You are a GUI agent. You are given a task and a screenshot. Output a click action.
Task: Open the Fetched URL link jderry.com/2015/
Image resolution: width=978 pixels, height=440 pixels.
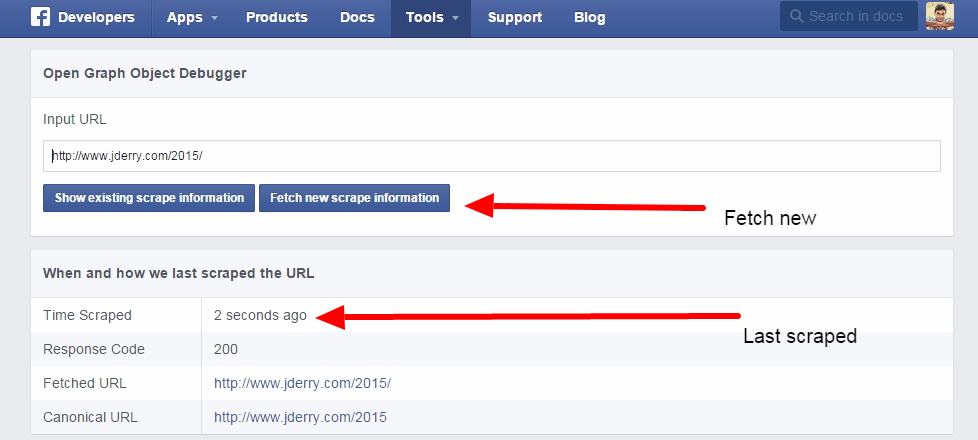303,383
